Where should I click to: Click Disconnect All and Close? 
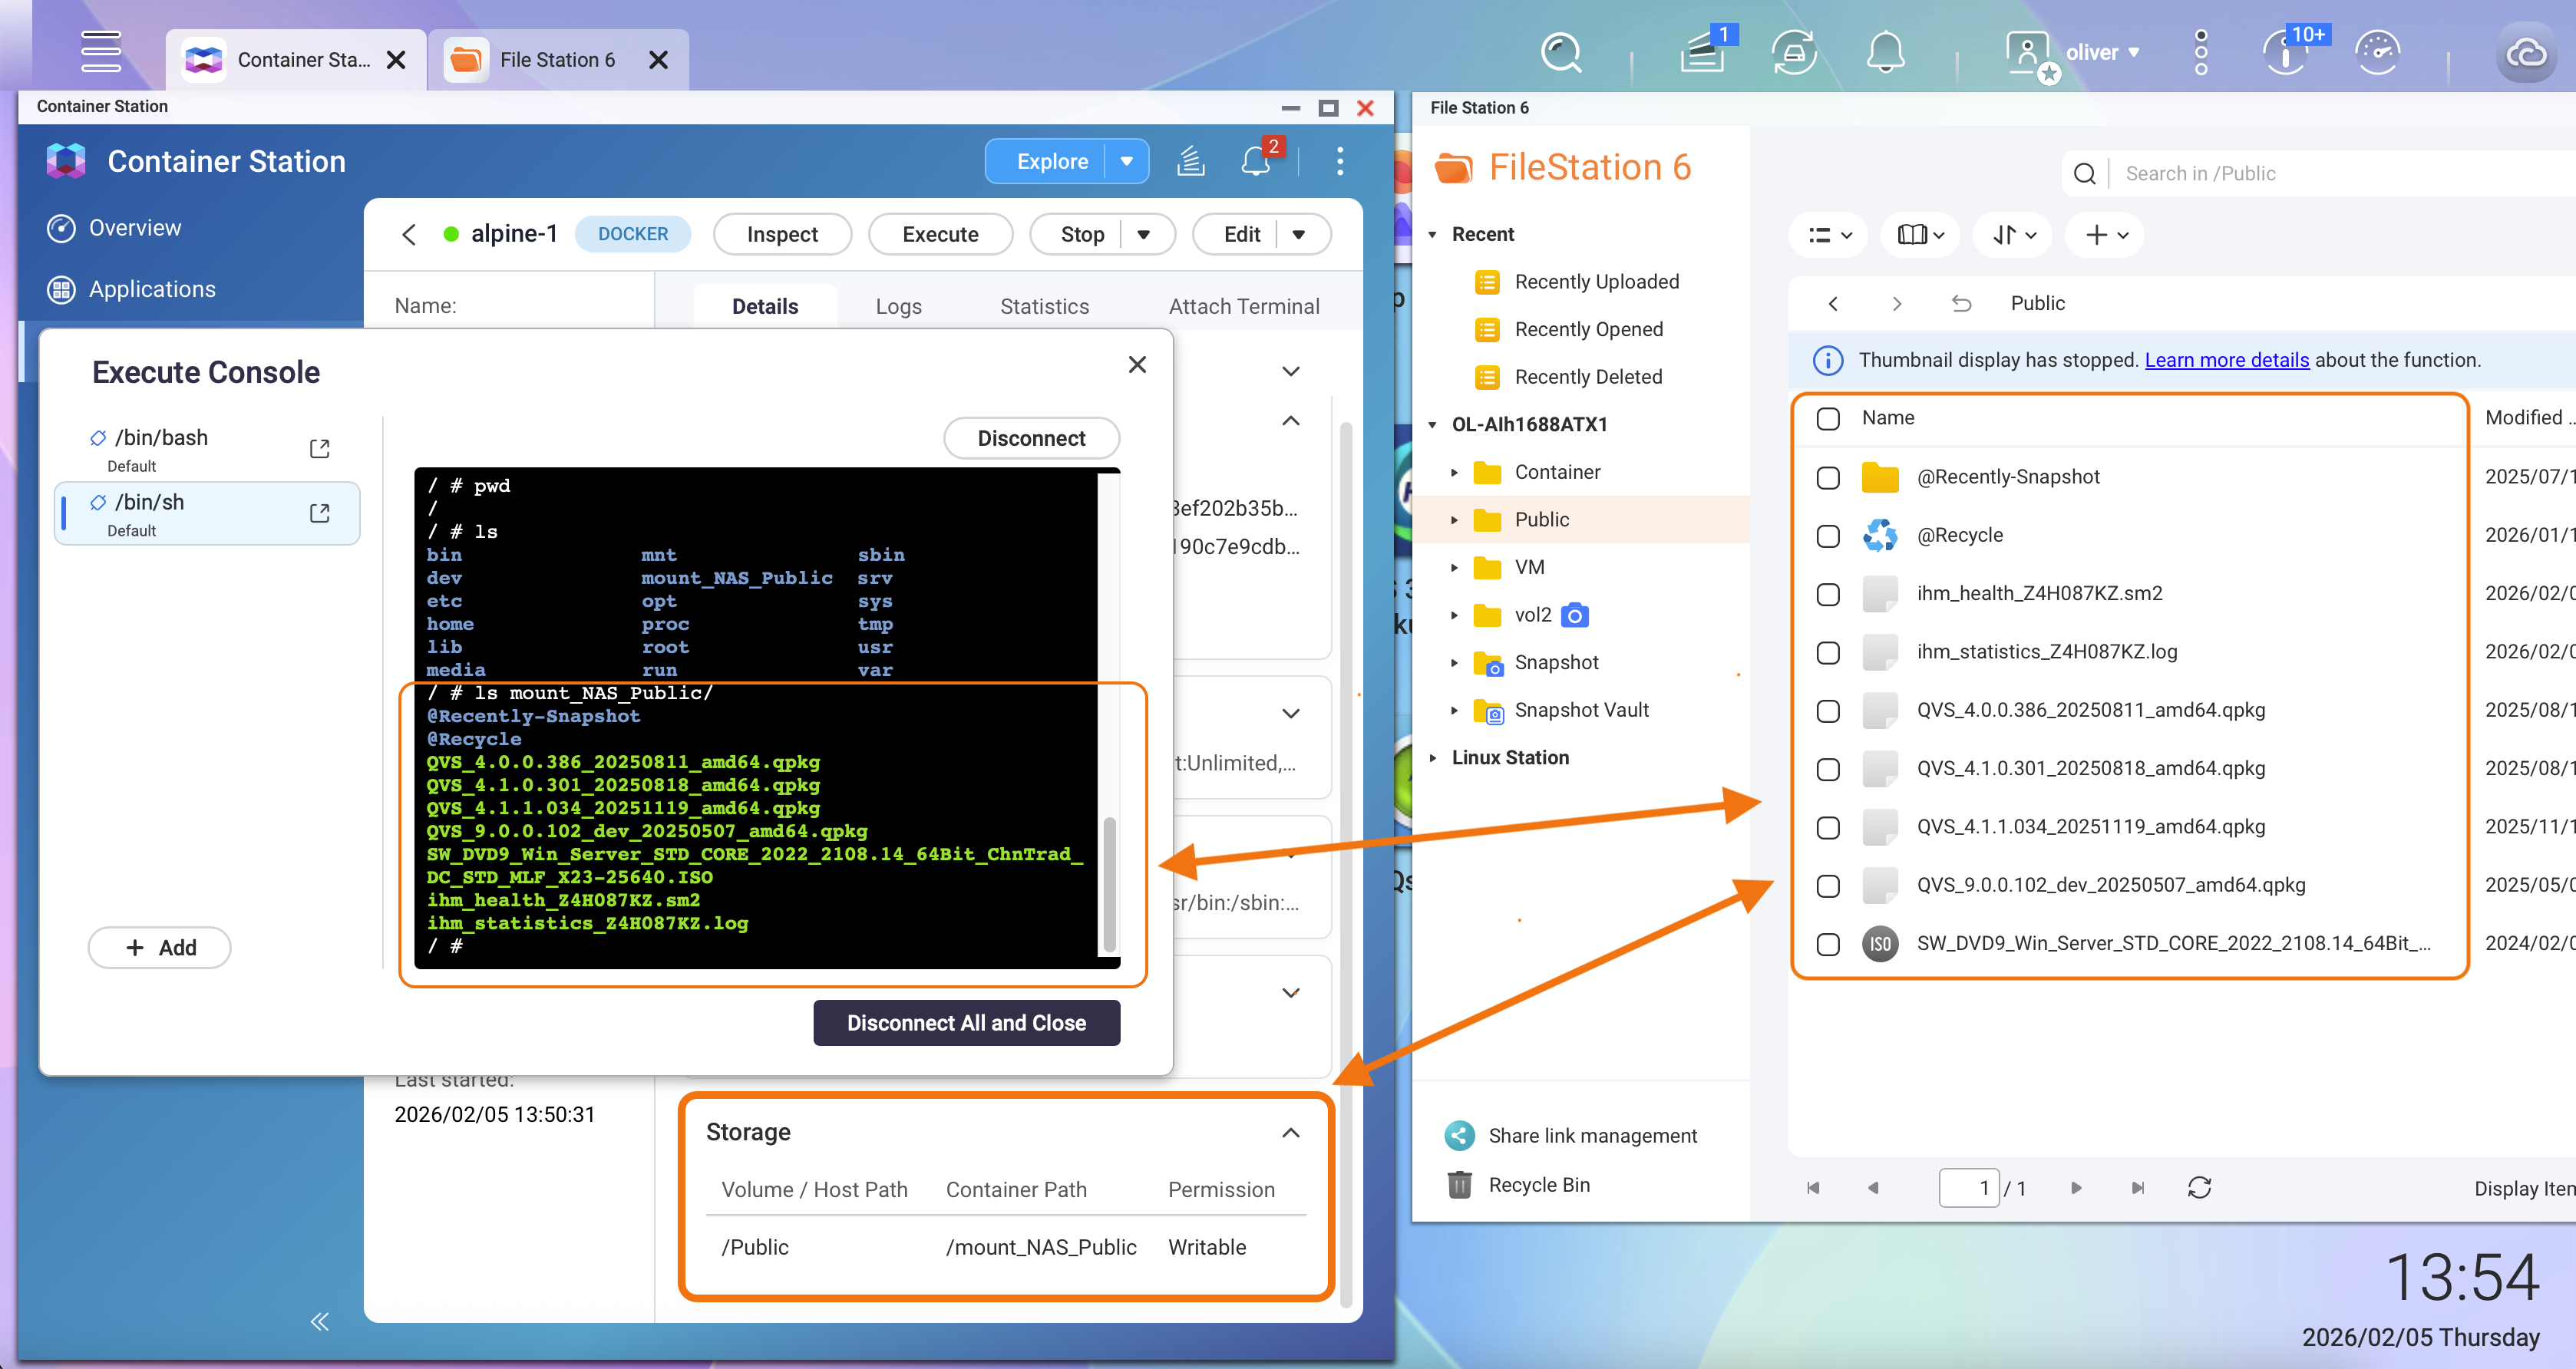tap(966, 1023)
